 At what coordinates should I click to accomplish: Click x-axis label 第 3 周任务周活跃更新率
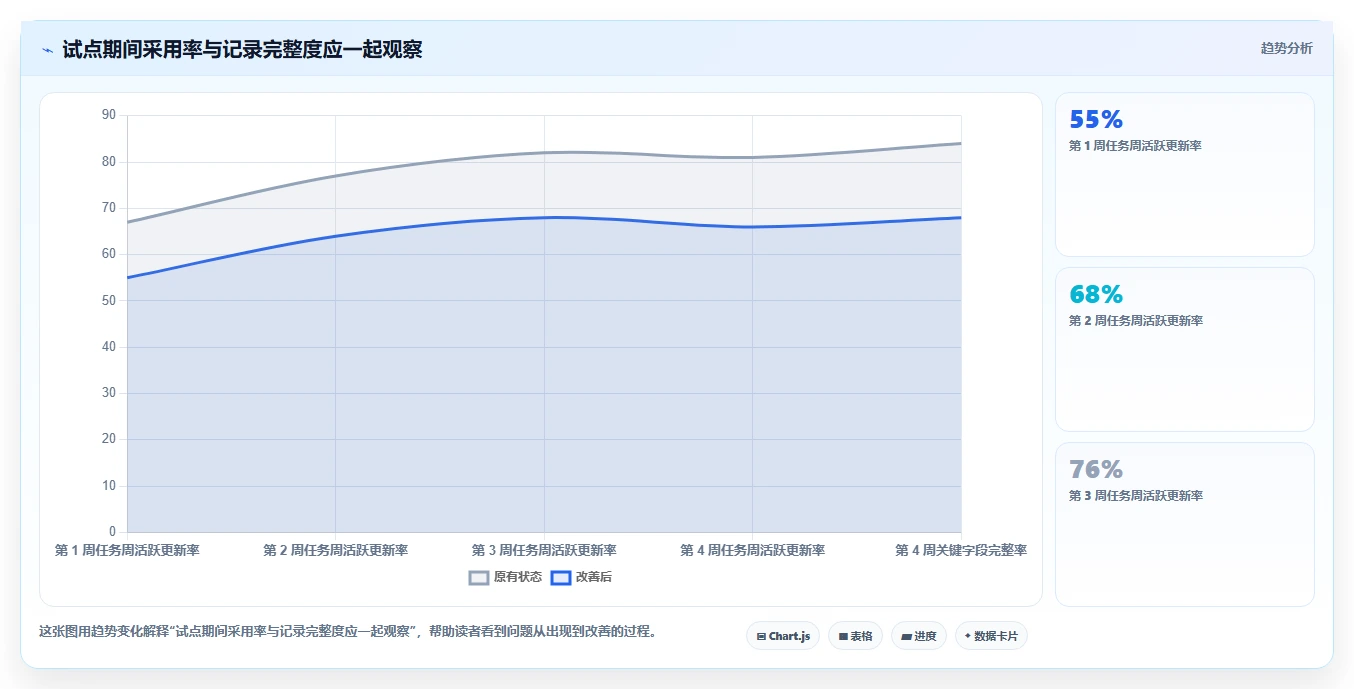(544, 550)
